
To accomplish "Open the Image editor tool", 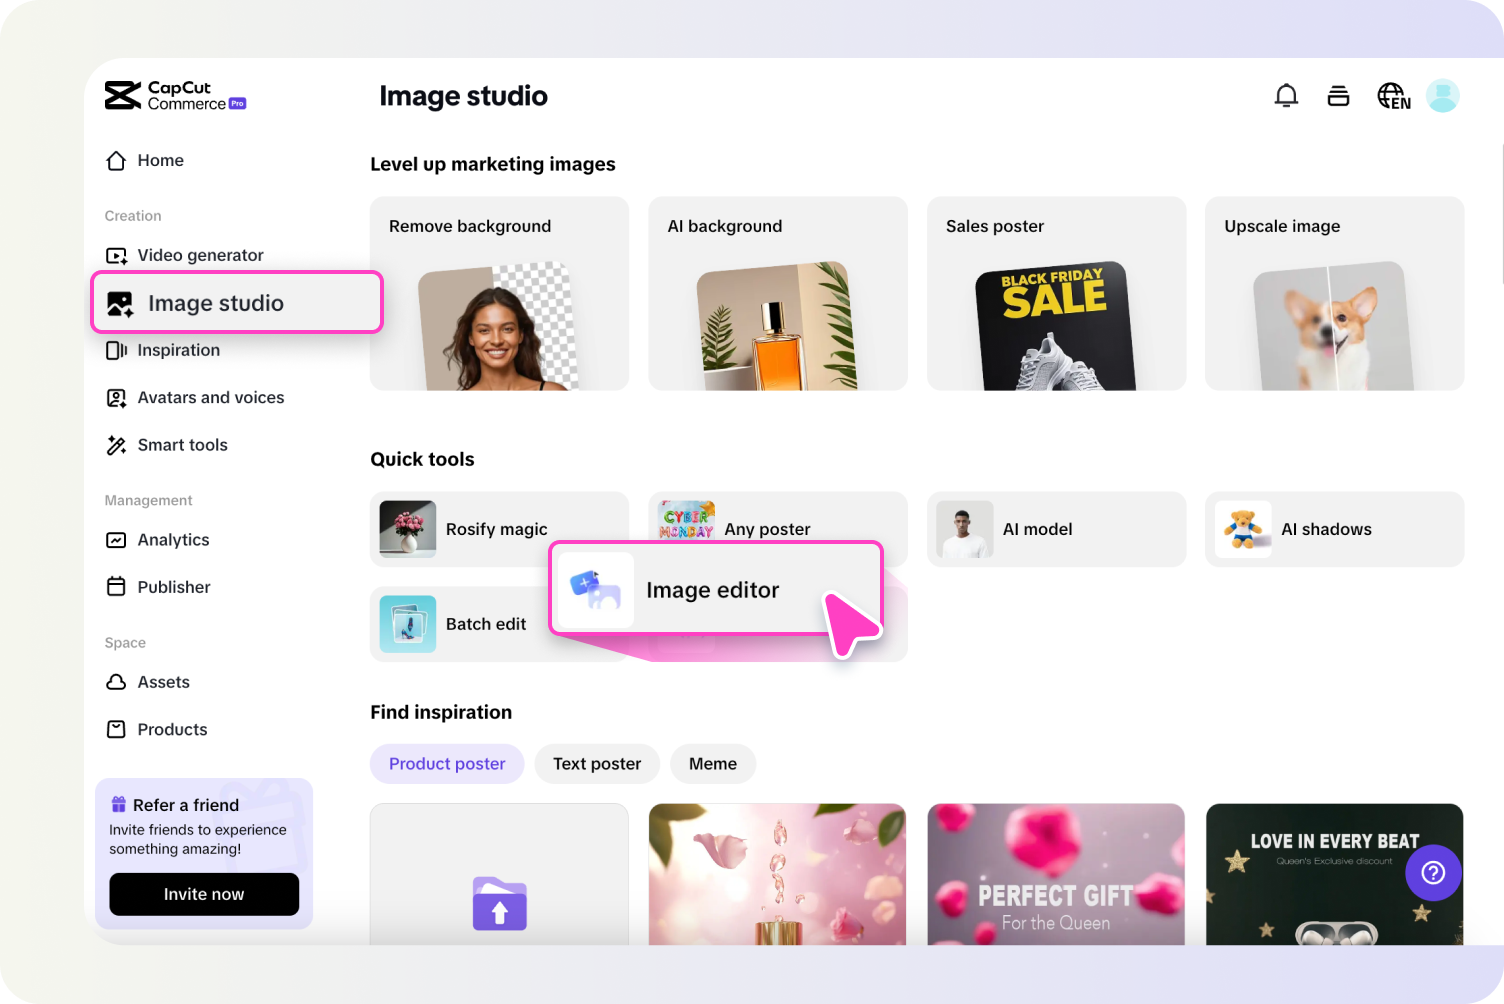I will pyautogui.click(x=713, y=590).
